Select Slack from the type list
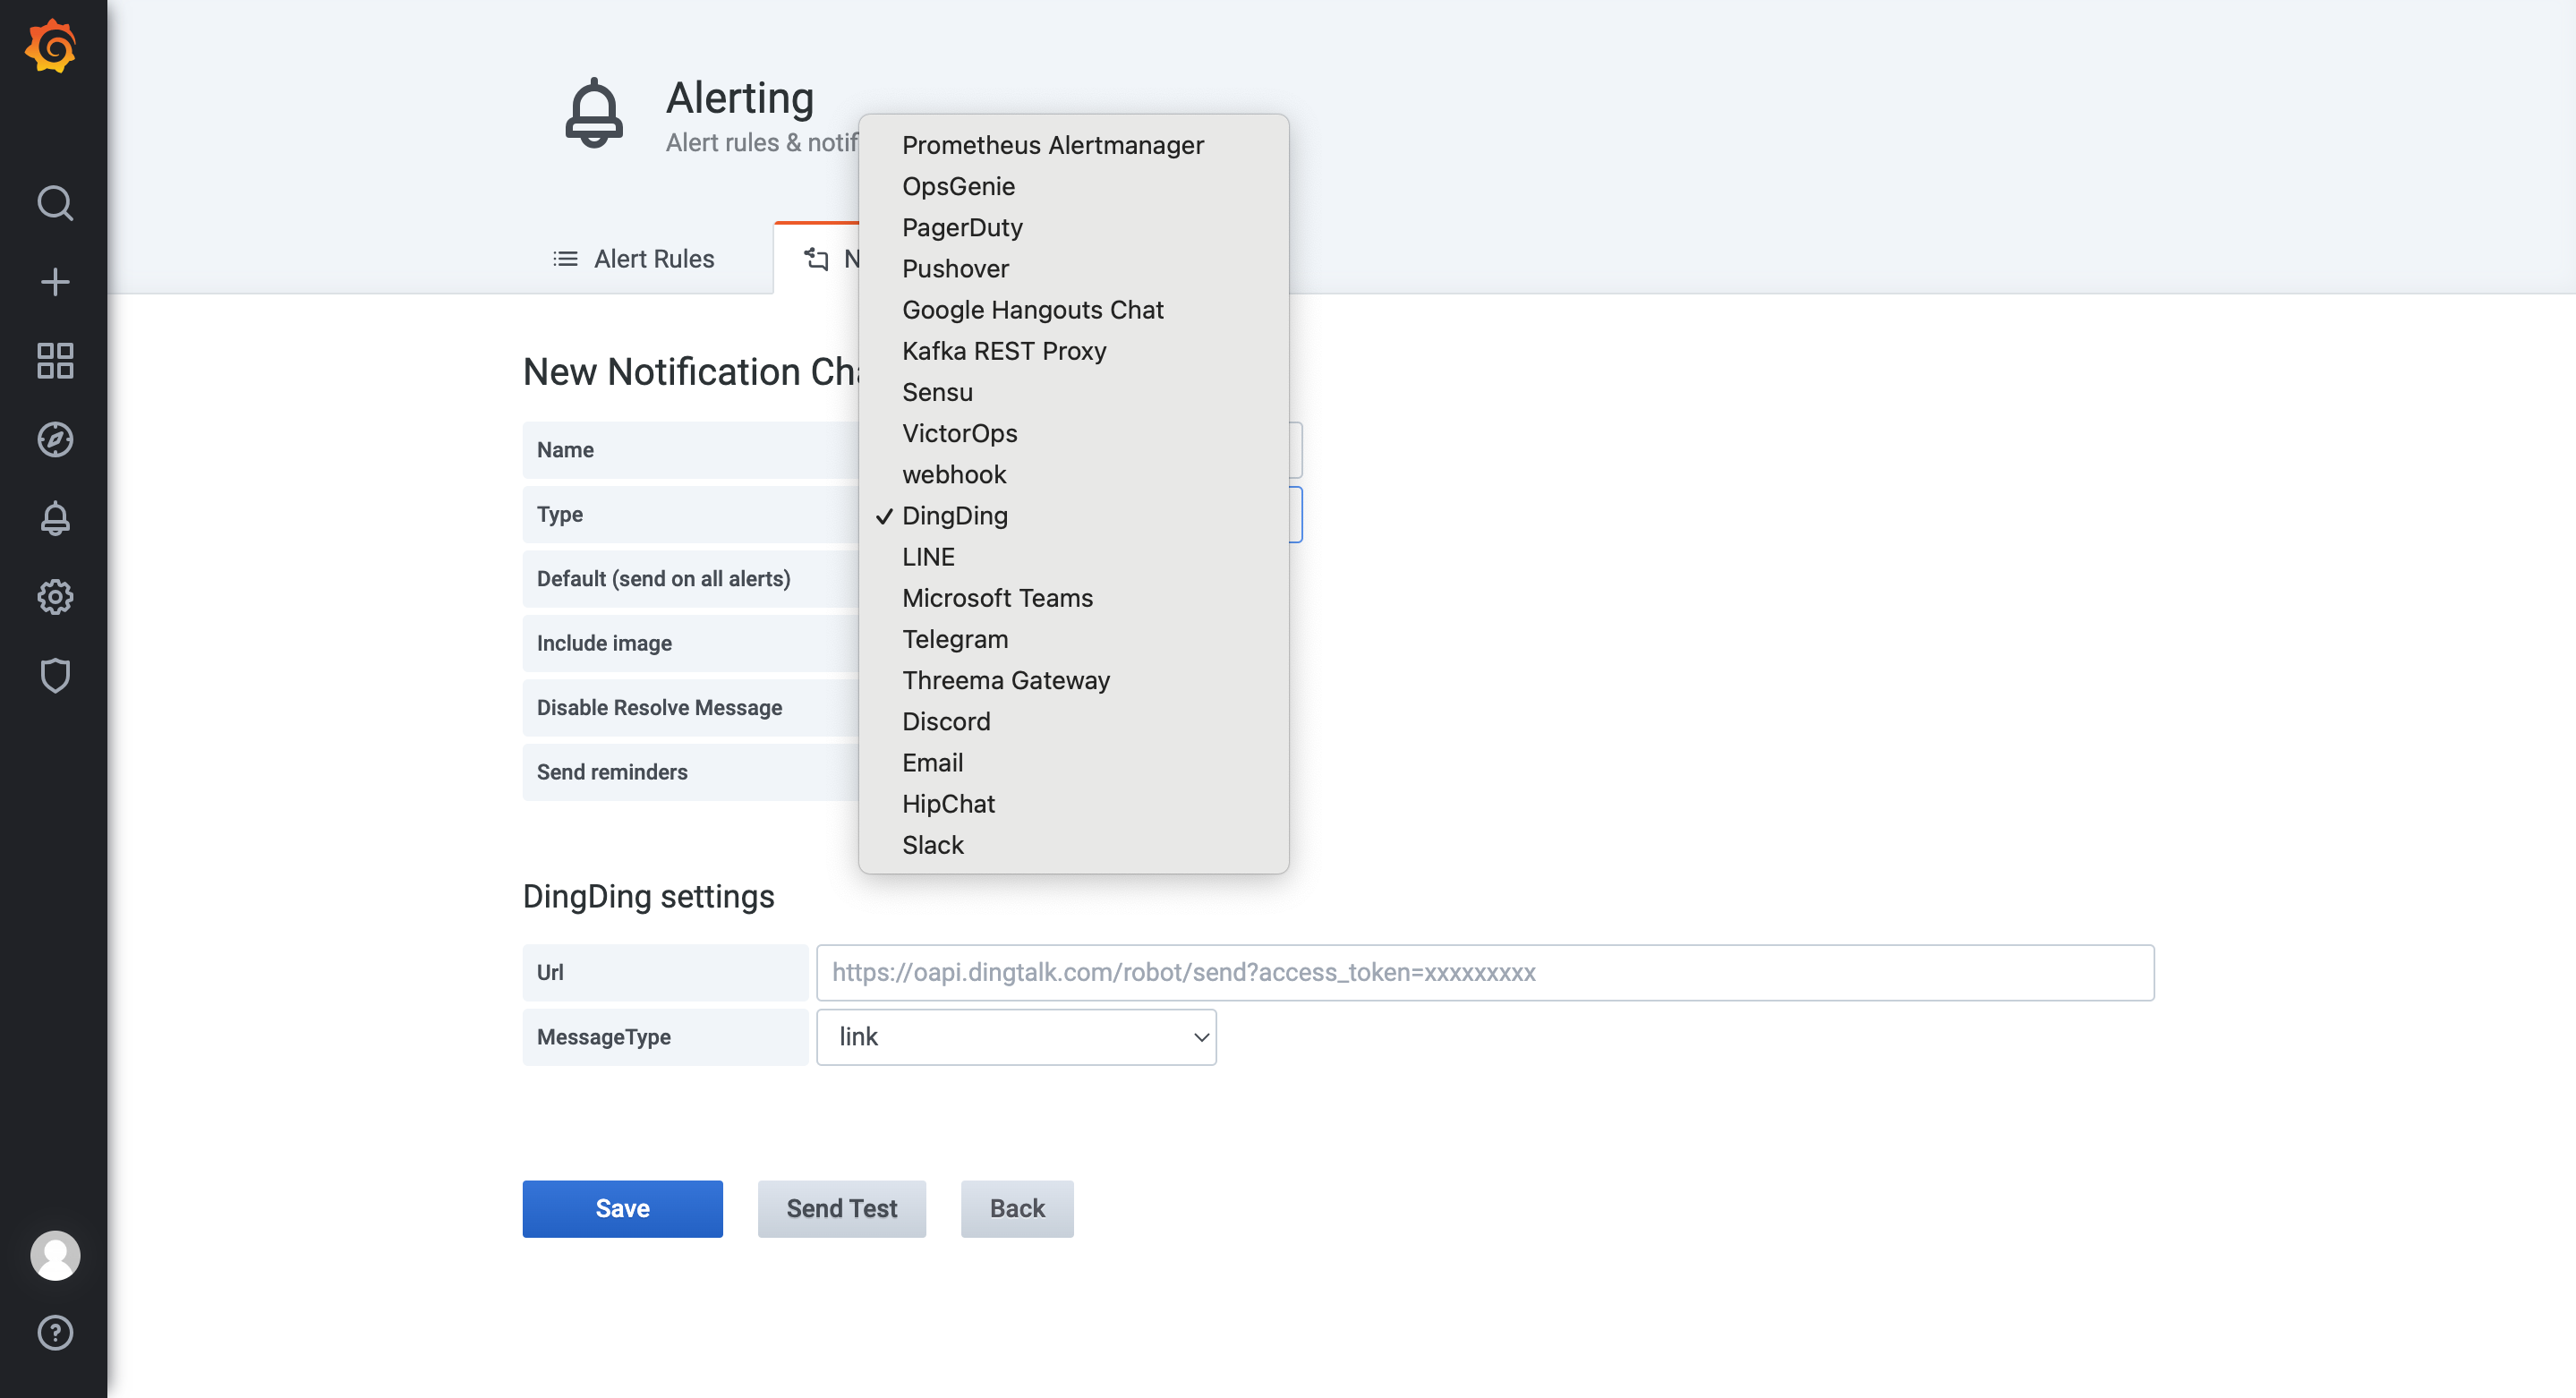This screenshot has height=1398, width=2576. 932,845
